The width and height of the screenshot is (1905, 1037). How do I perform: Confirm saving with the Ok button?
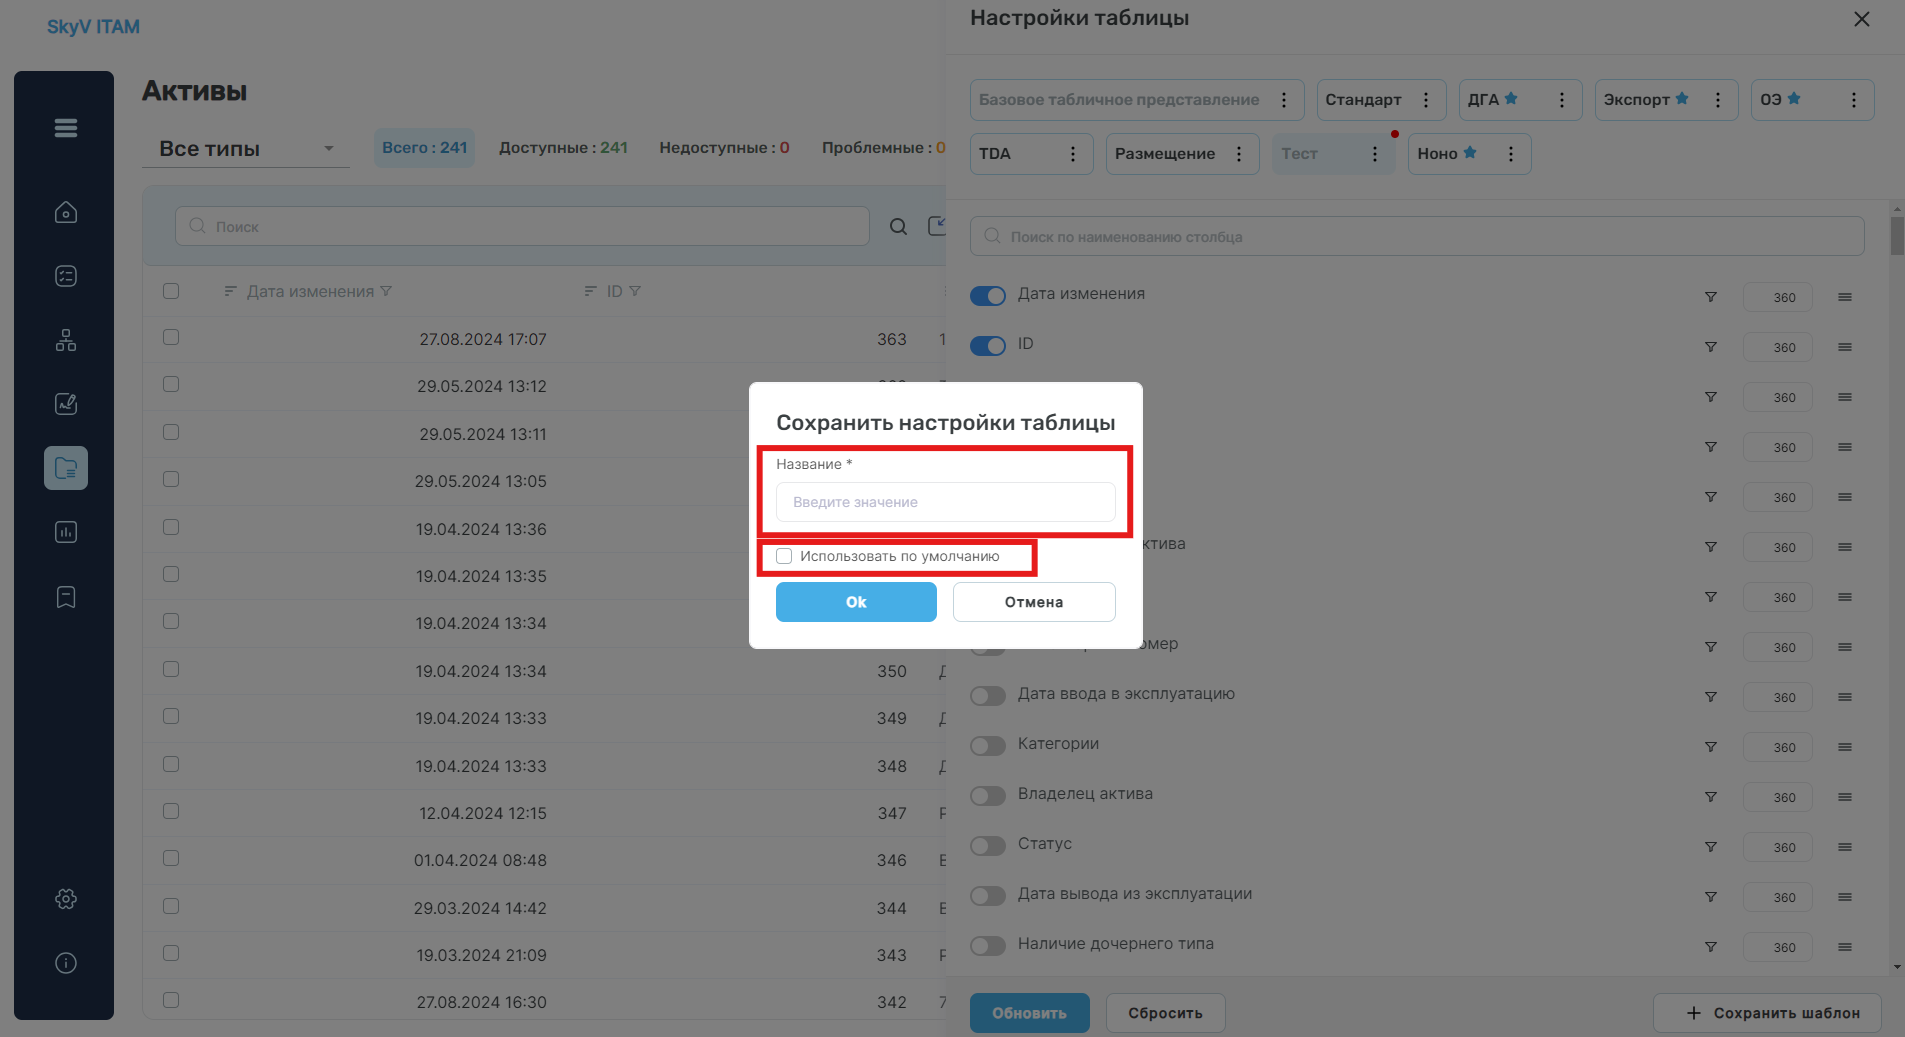(x=856, y=602)
